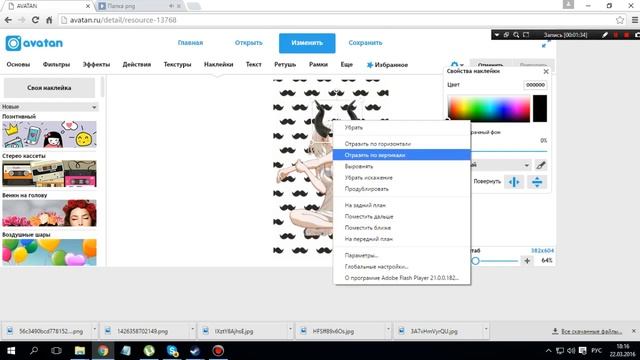640x360 pixels.
Task: Click the zoom-in plus button
Action: pos(527,260)
